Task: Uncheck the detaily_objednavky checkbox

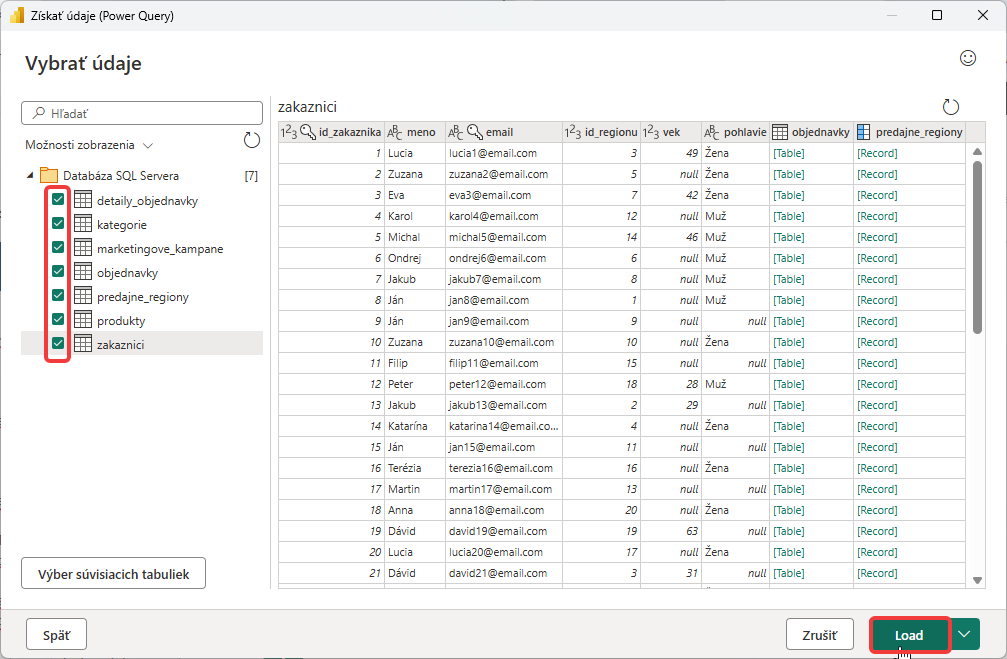Action: pos(58,199)
